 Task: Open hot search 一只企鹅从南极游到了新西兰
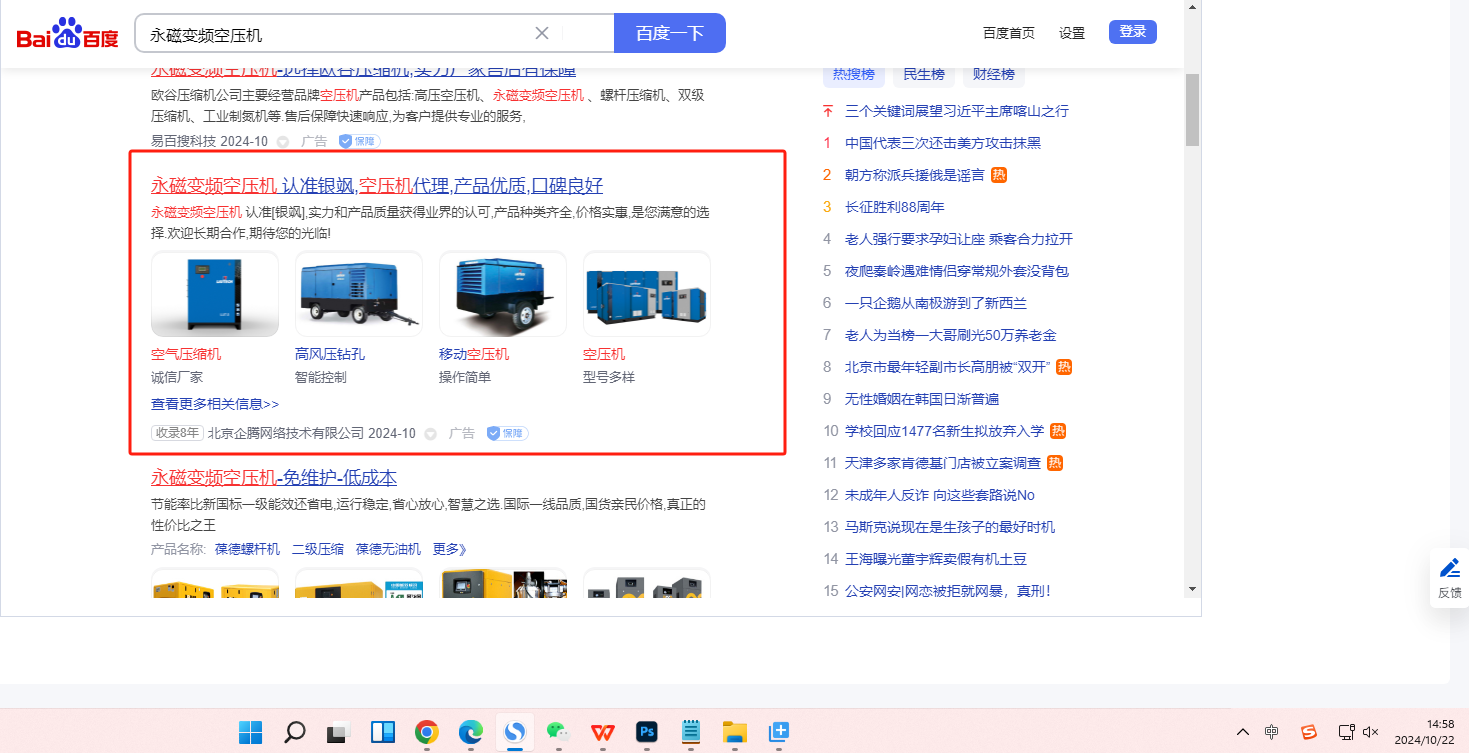[936, 303]
